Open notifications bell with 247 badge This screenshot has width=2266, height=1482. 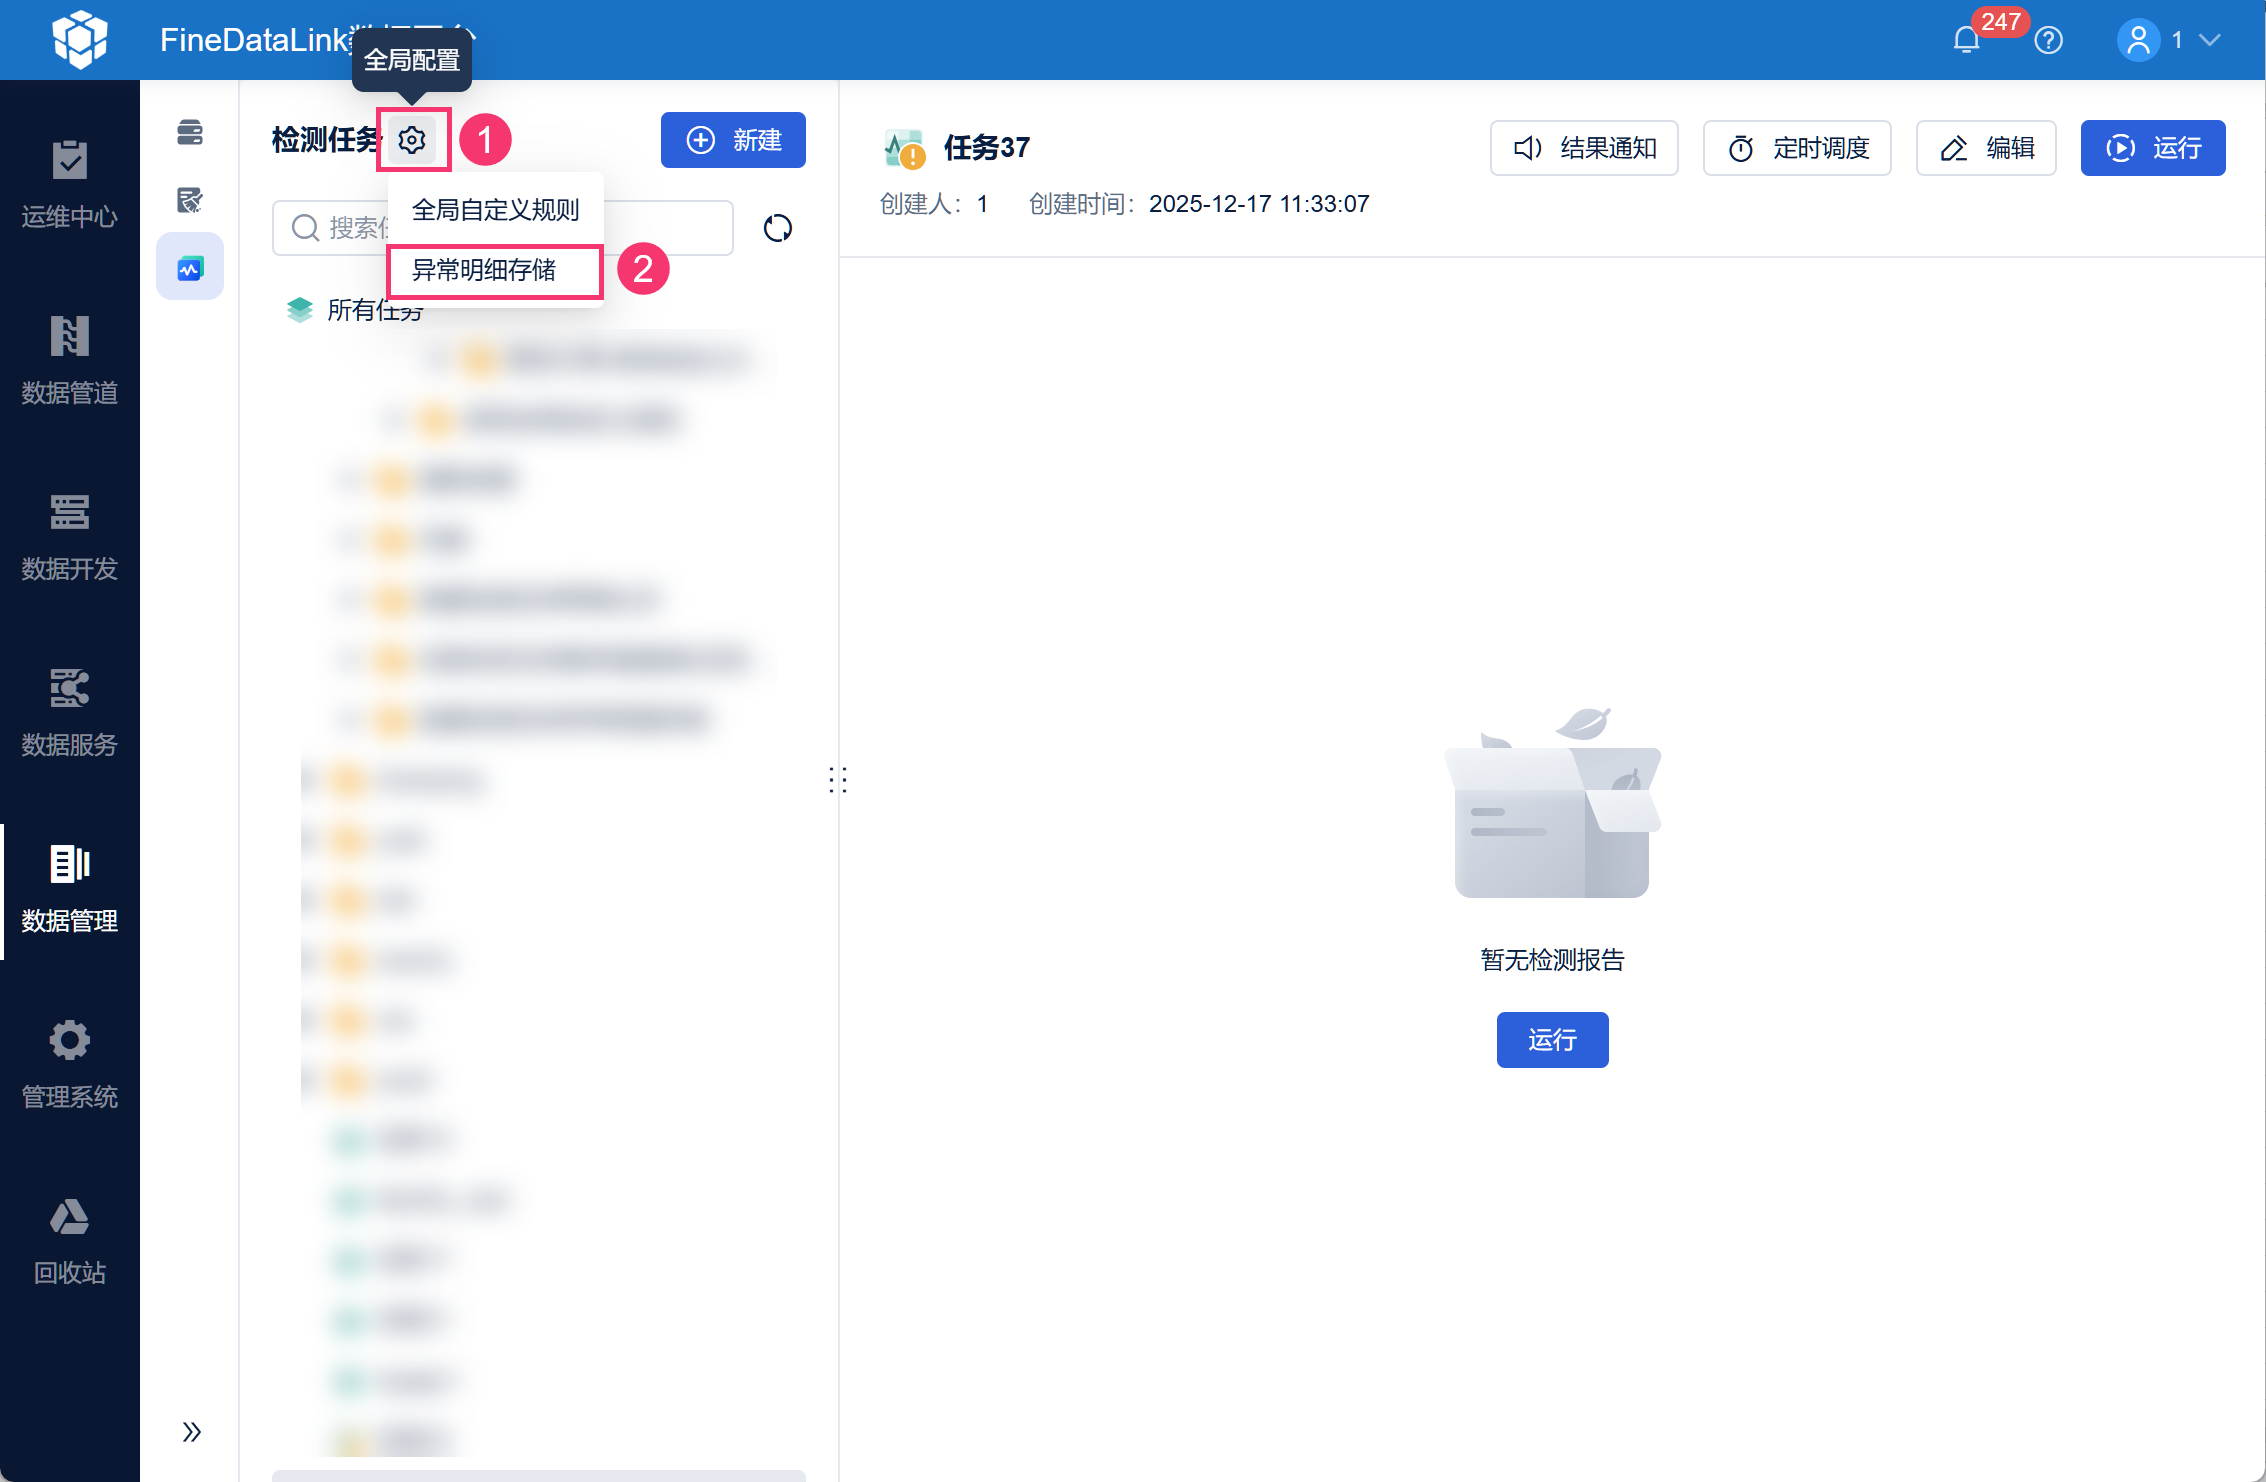tap(1966, 40)
